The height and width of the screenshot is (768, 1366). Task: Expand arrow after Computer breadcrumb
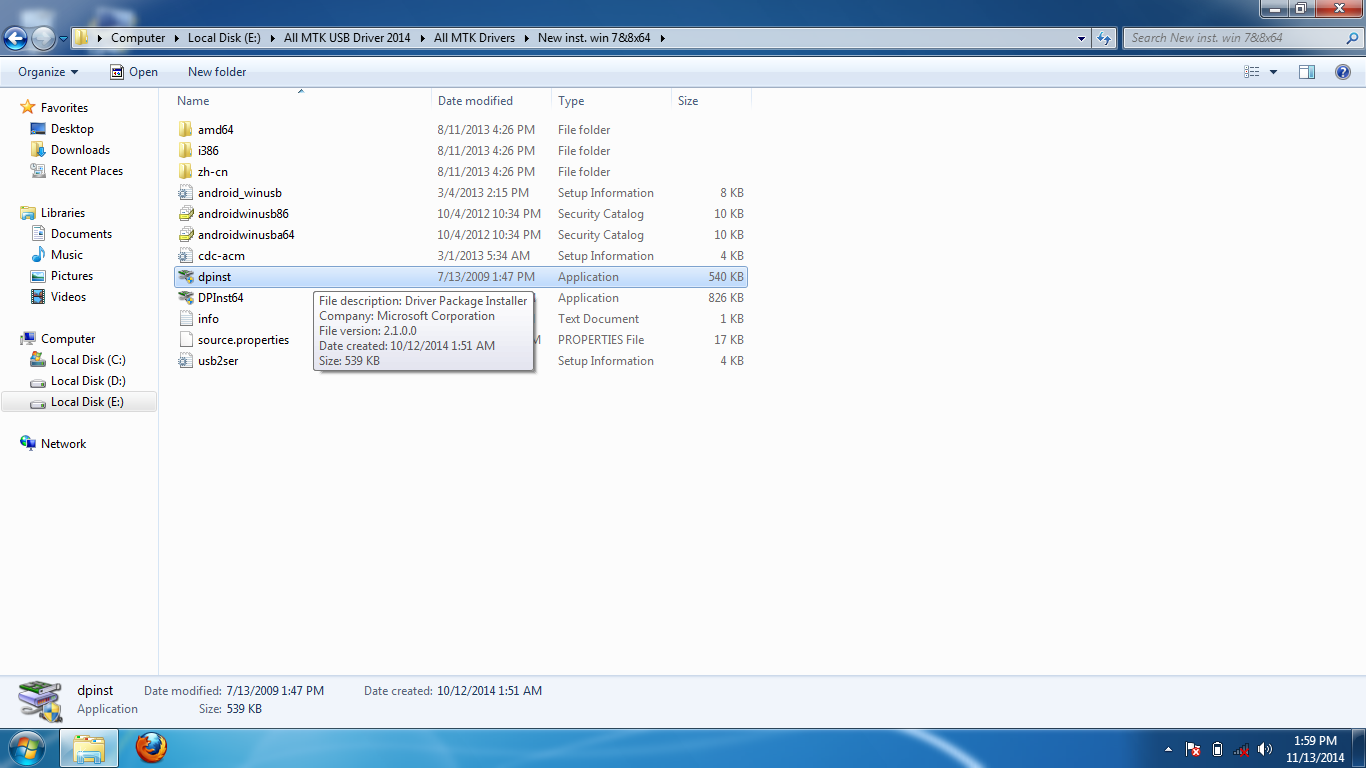(x=176, y=38)
